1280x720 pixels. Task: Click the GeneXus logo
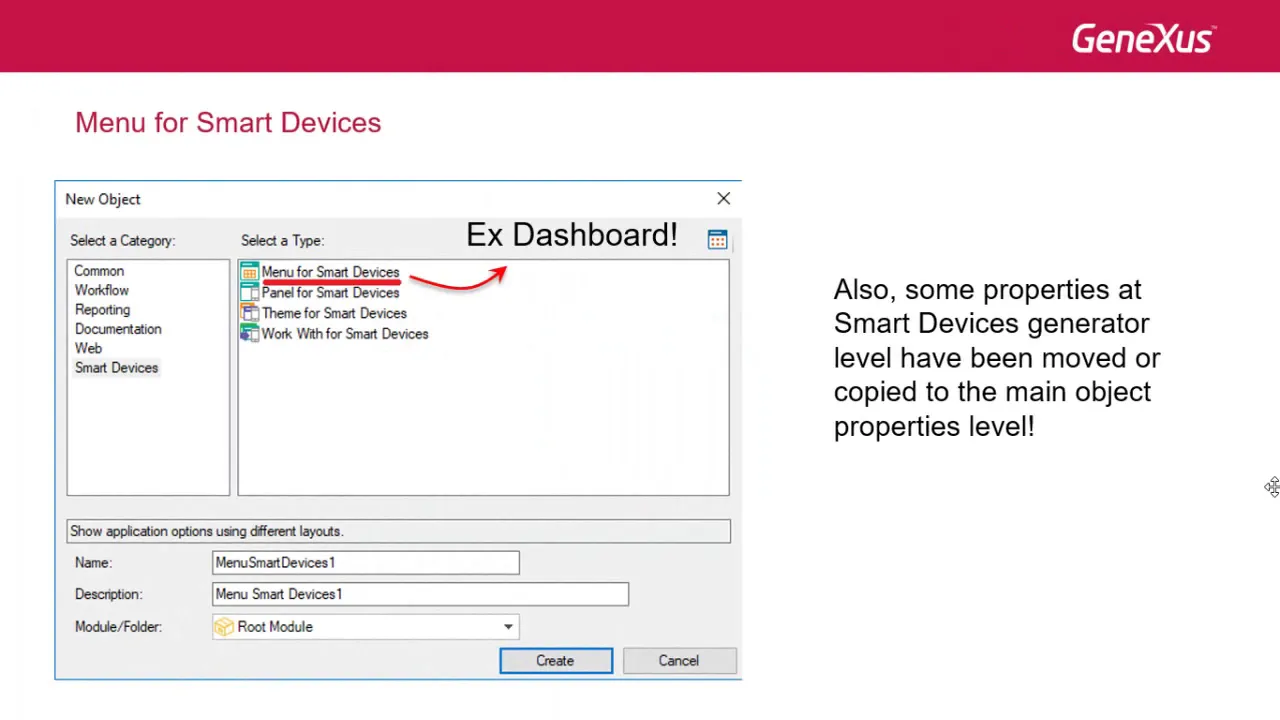click(x=1144, y=39)
